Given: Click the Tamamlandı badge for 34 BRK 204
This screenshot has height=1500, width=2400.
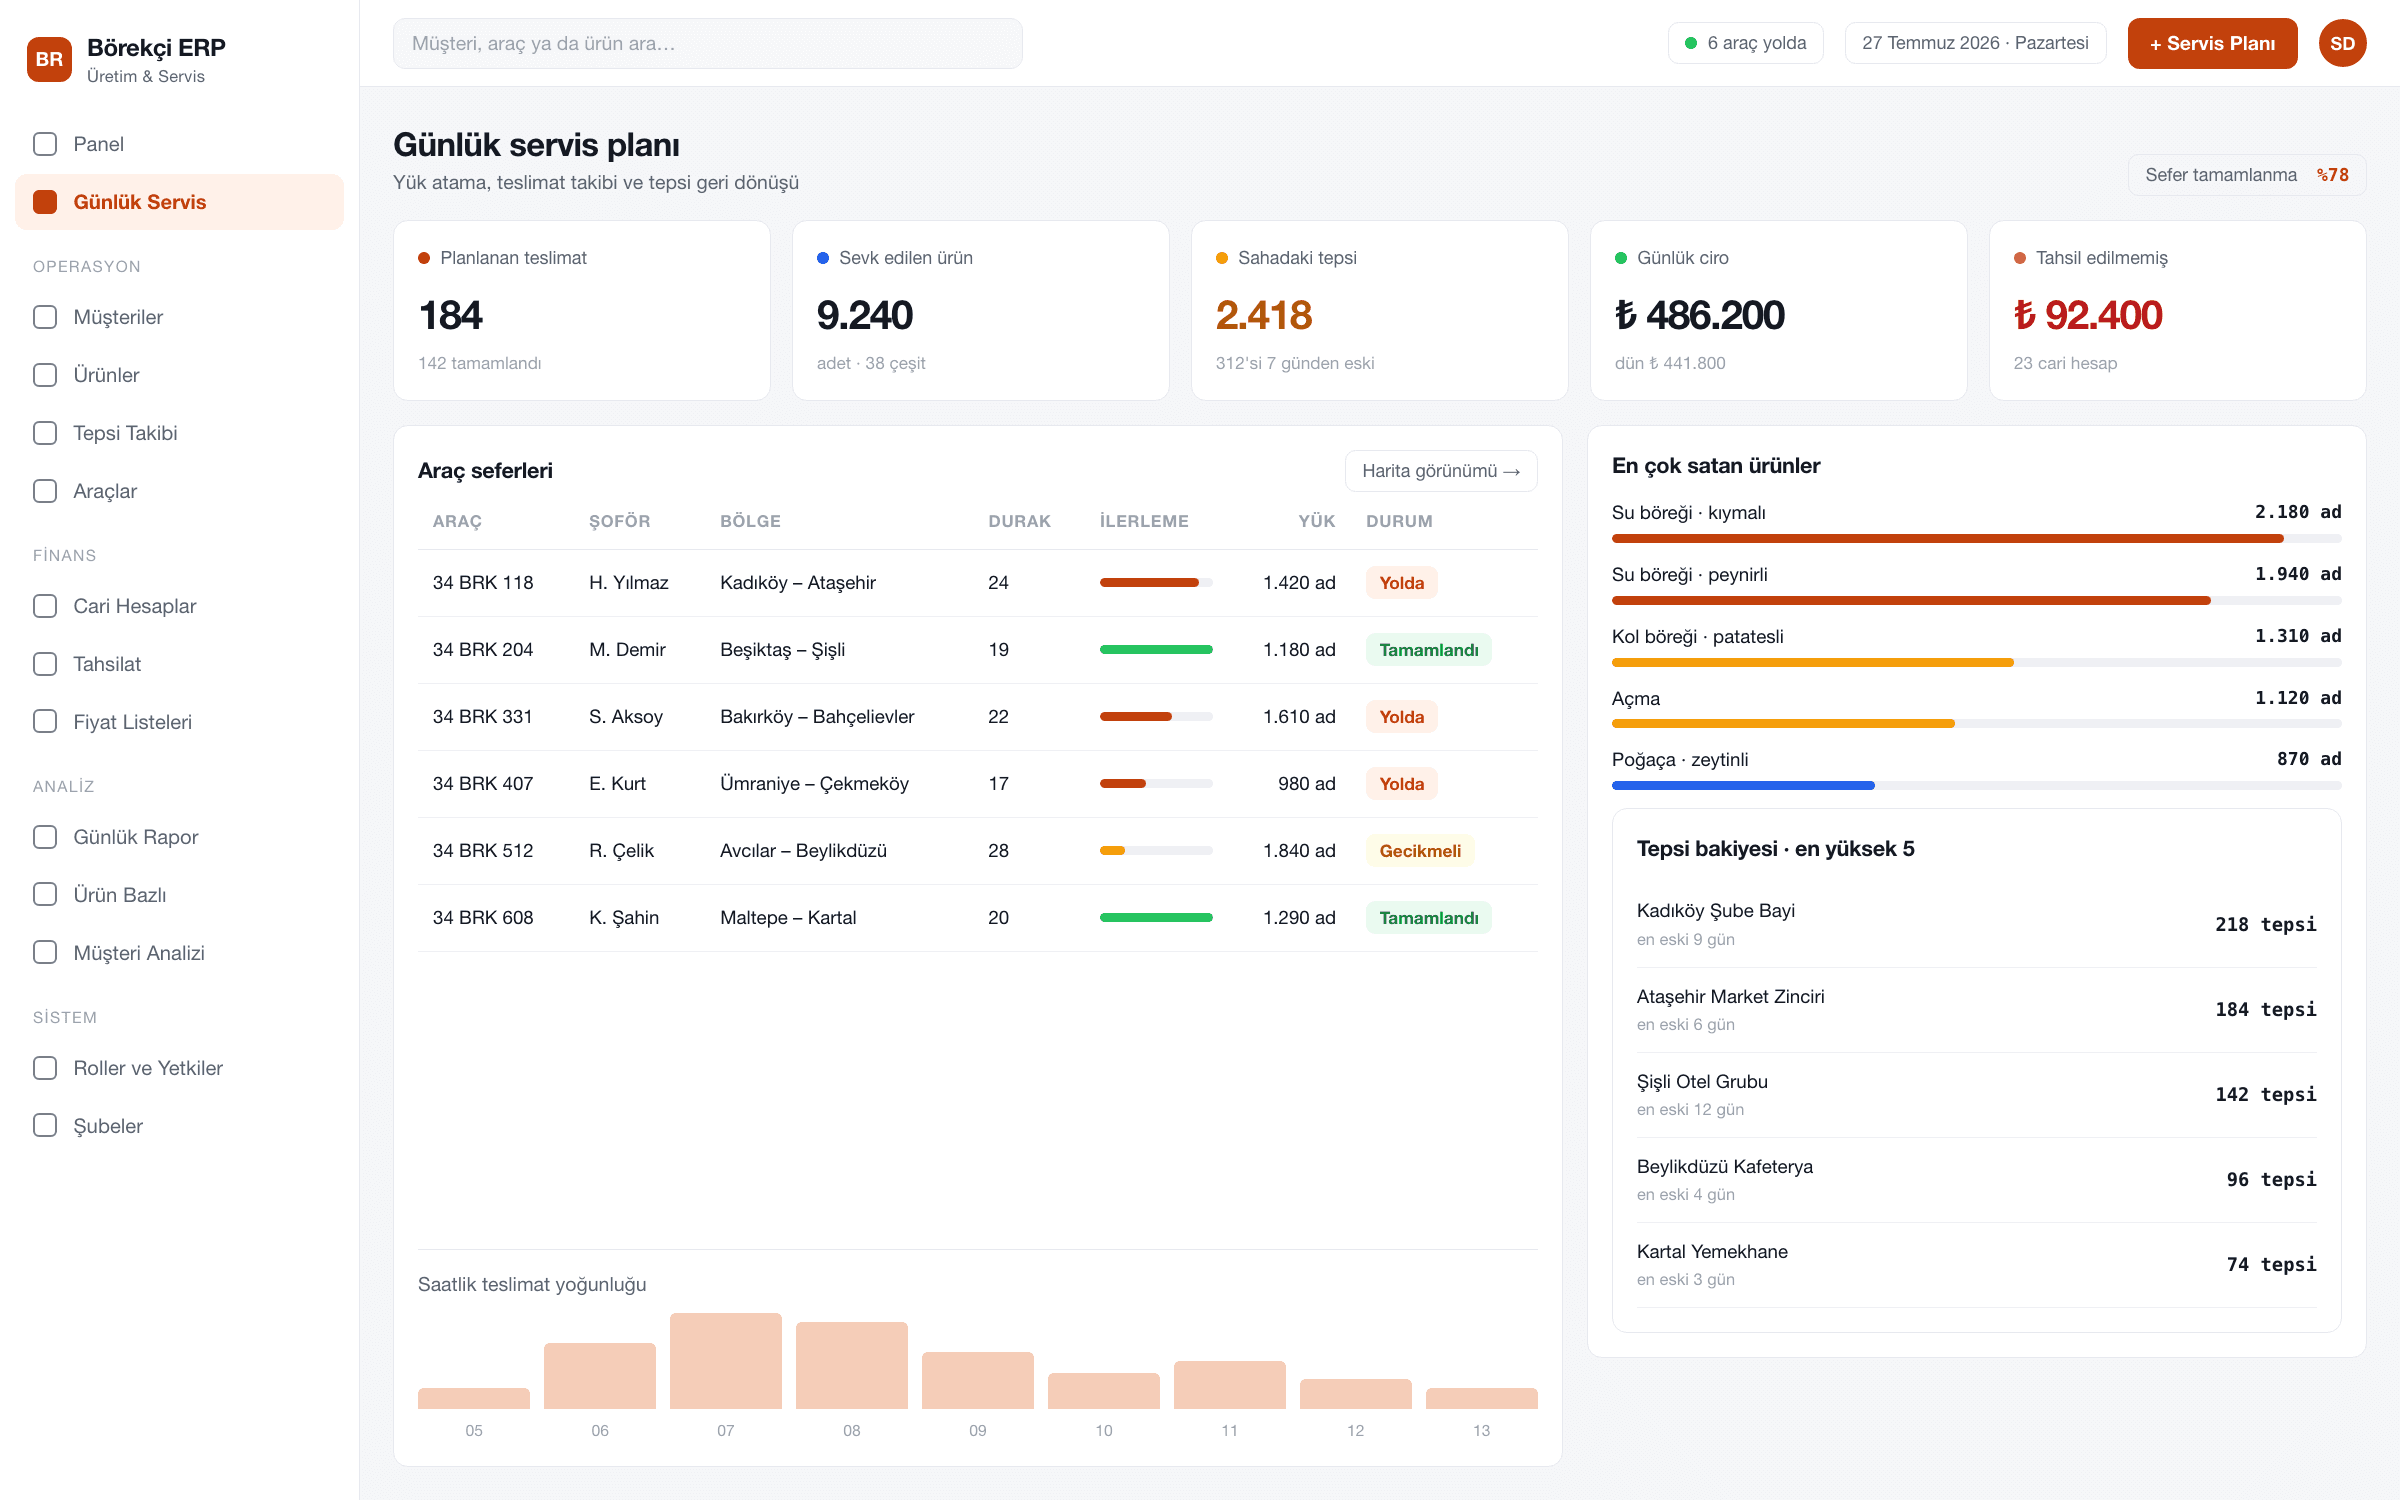Looking at the screenshot, I should (x=1428, y=650).
